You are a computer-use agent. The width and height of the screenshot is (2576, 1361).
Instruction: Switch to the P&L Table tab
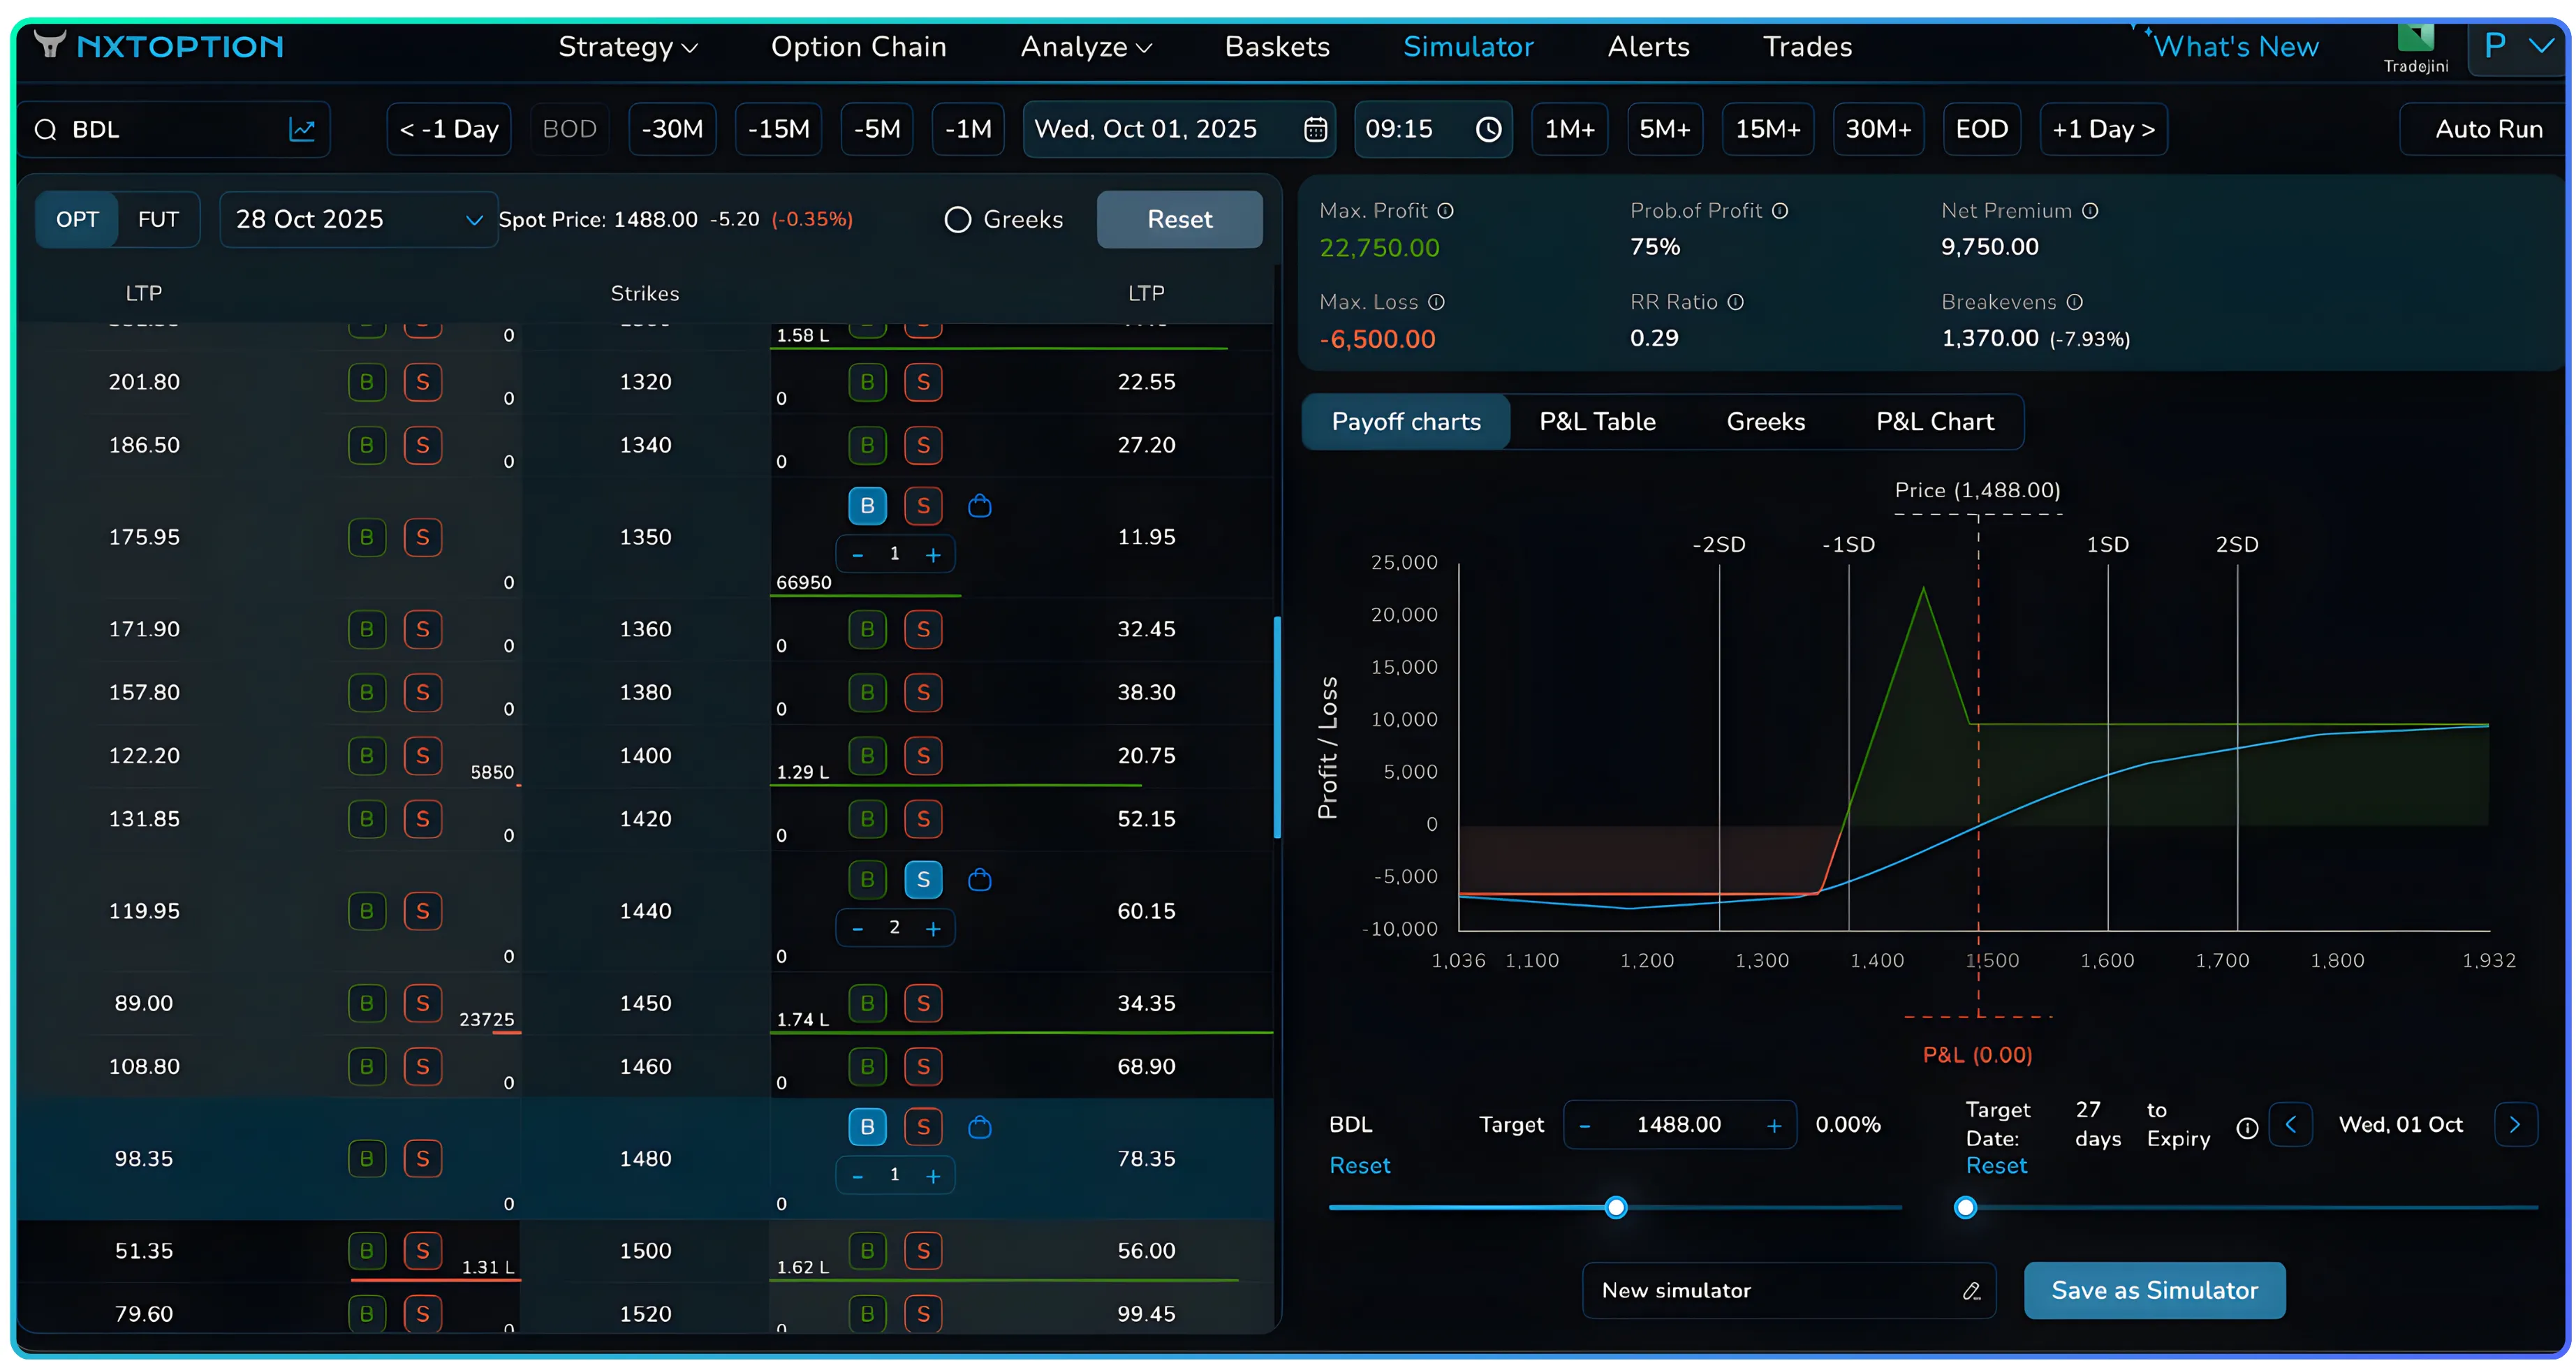1597,422
